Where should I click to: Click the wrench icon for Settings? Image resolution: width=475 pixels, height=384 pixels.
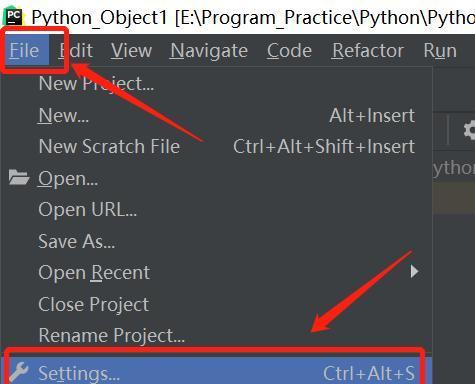pos(19,372)
